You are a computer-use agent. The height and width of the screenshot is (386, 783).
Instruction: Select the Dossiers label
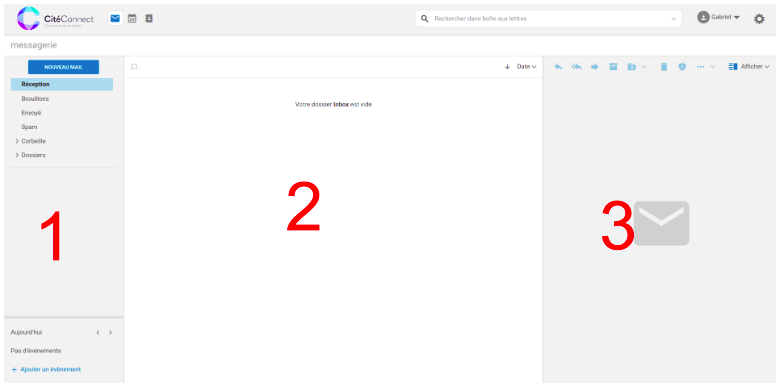33,155
